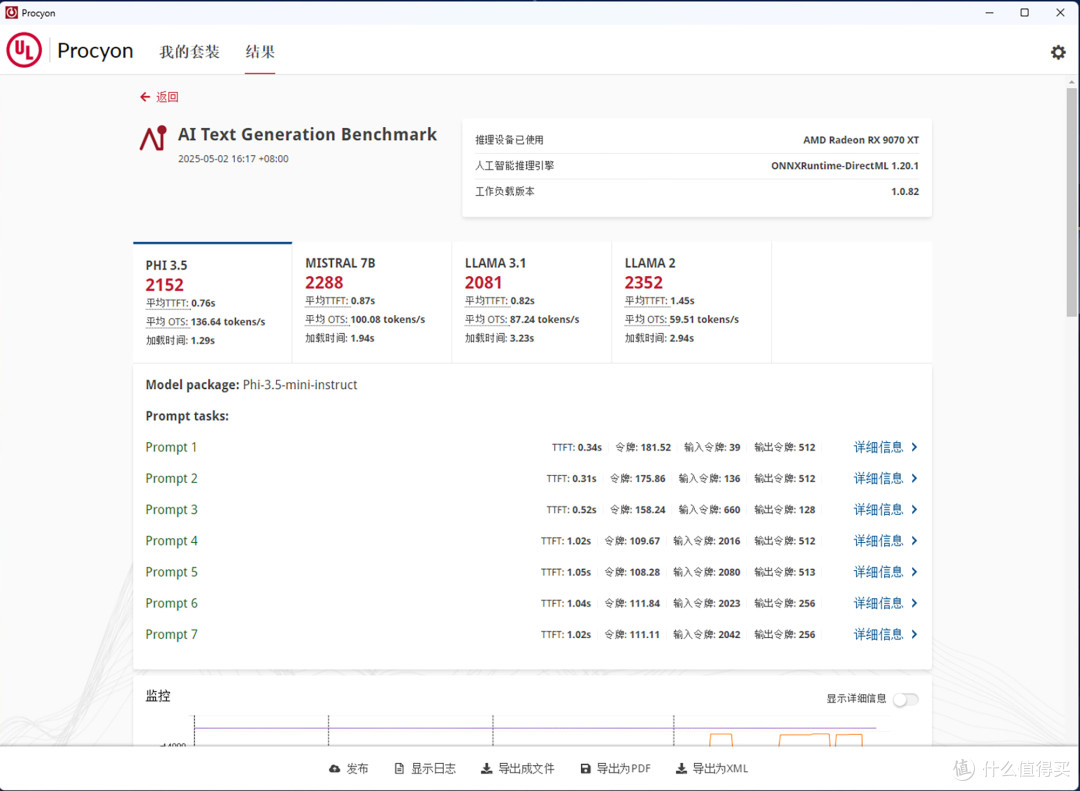Click the Phi-3.5-mini-instruct model package text
This screenshot has height=791, width=1080.
point(300,384)
